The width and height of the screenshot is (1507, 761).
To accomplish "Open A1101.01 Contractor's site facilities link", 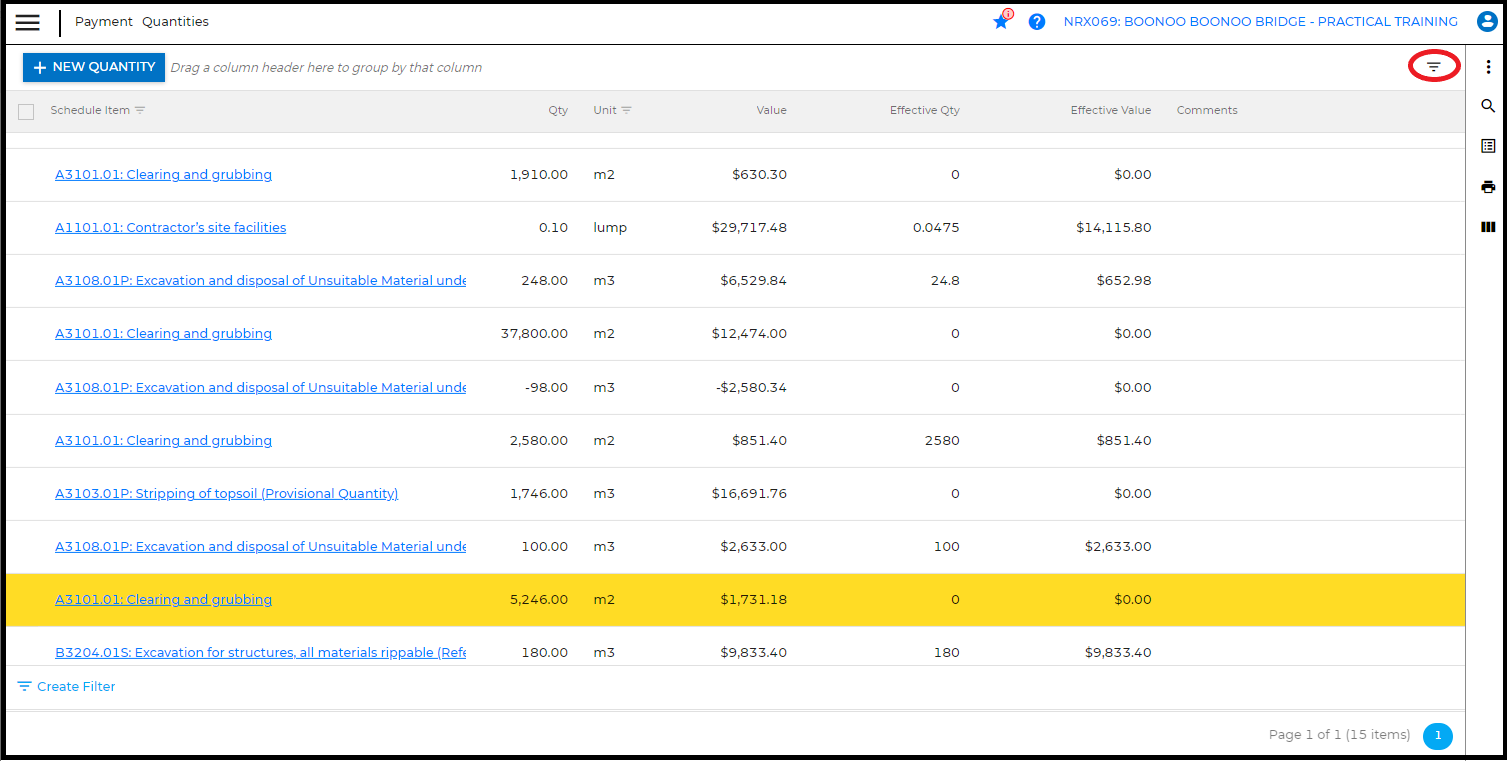I will pyautogui.click(x=170, y=228).
